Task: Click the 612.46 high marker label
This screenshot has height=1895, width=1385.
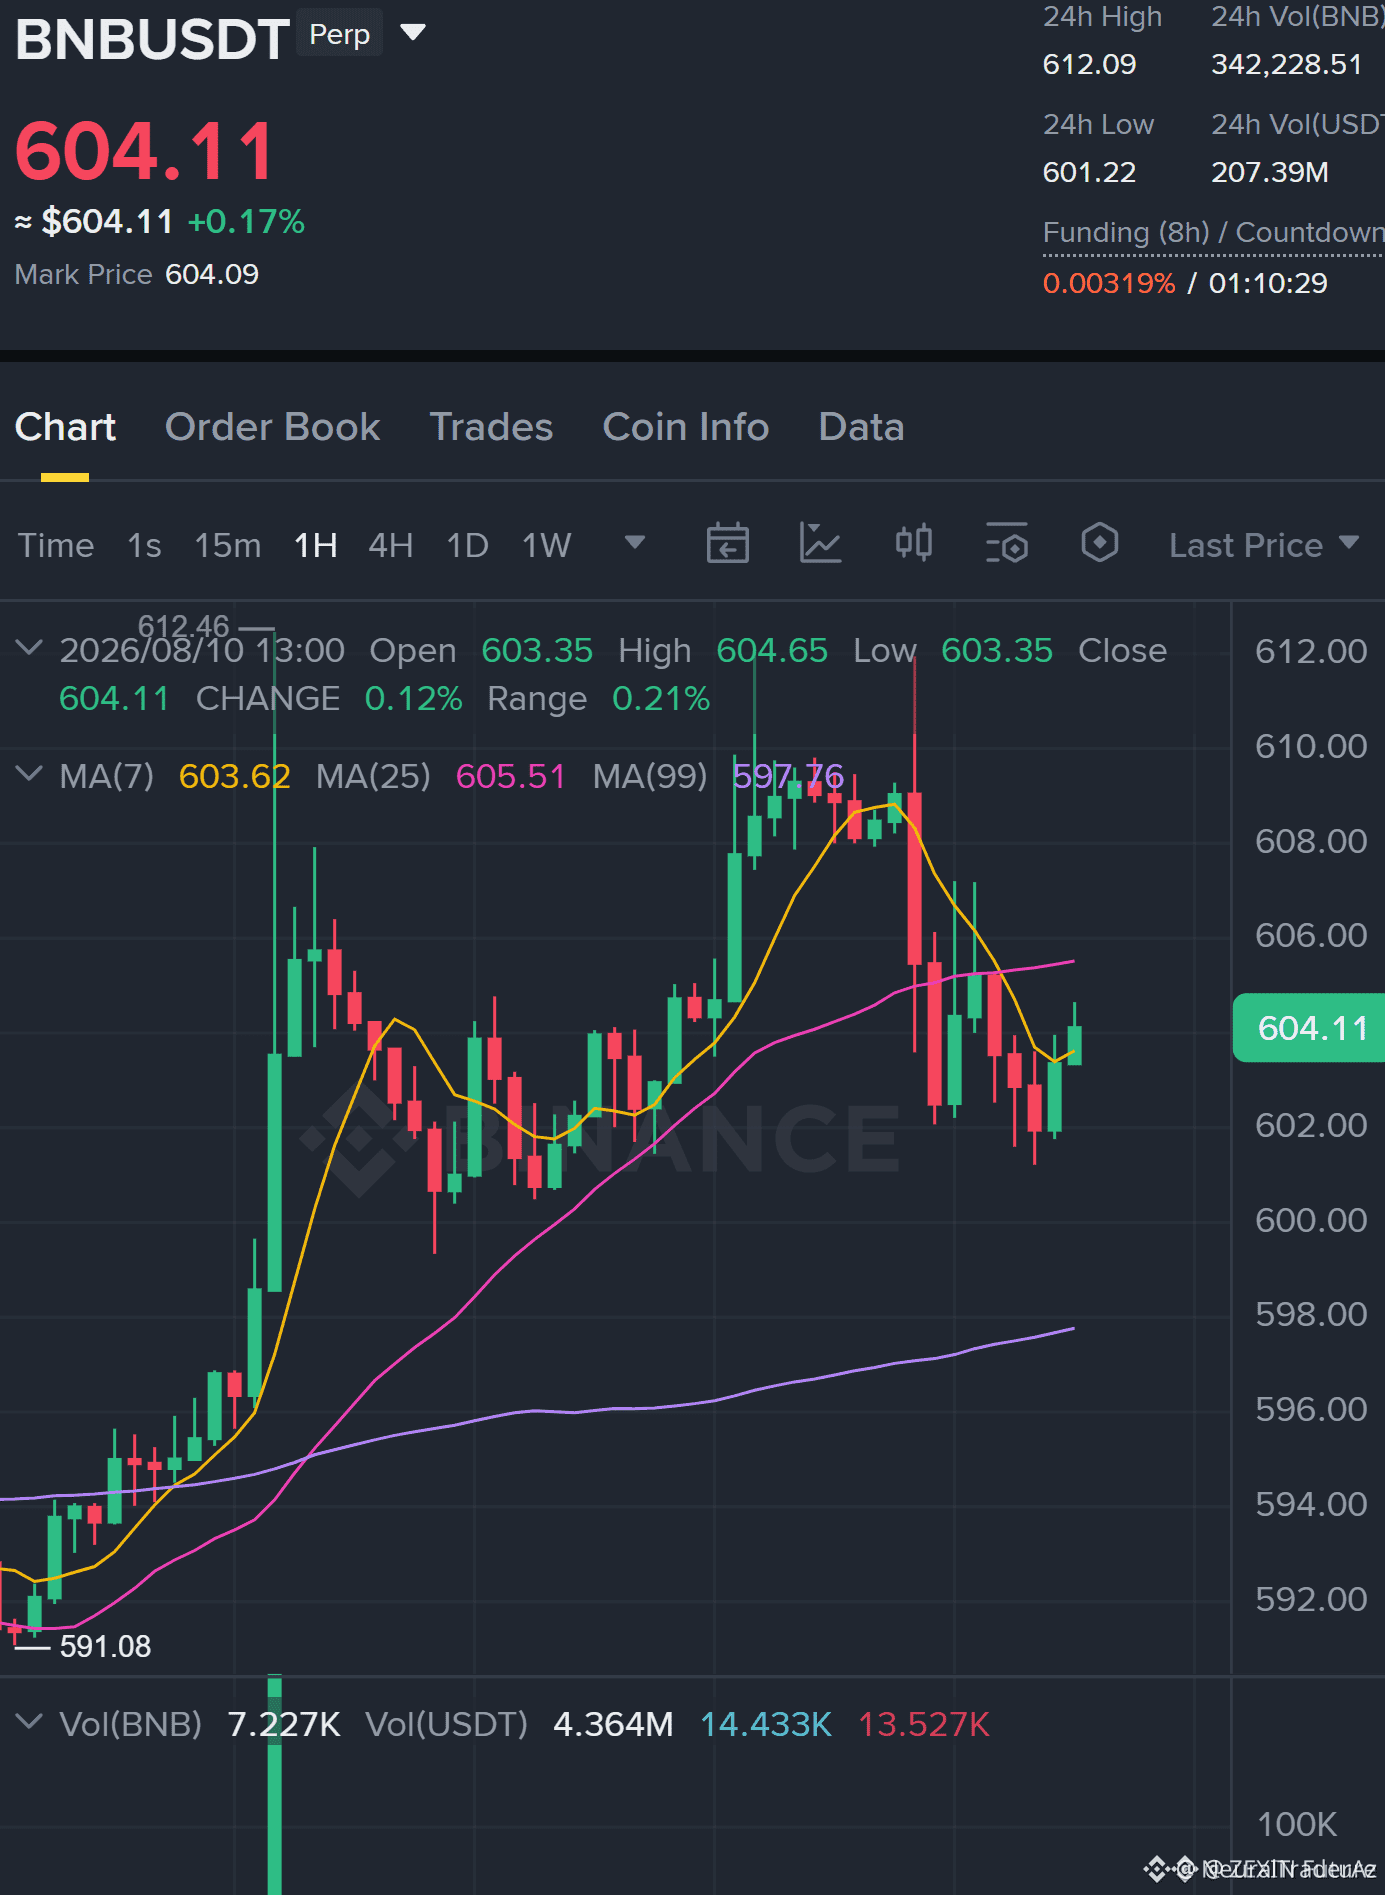Action: coord(184,626)
